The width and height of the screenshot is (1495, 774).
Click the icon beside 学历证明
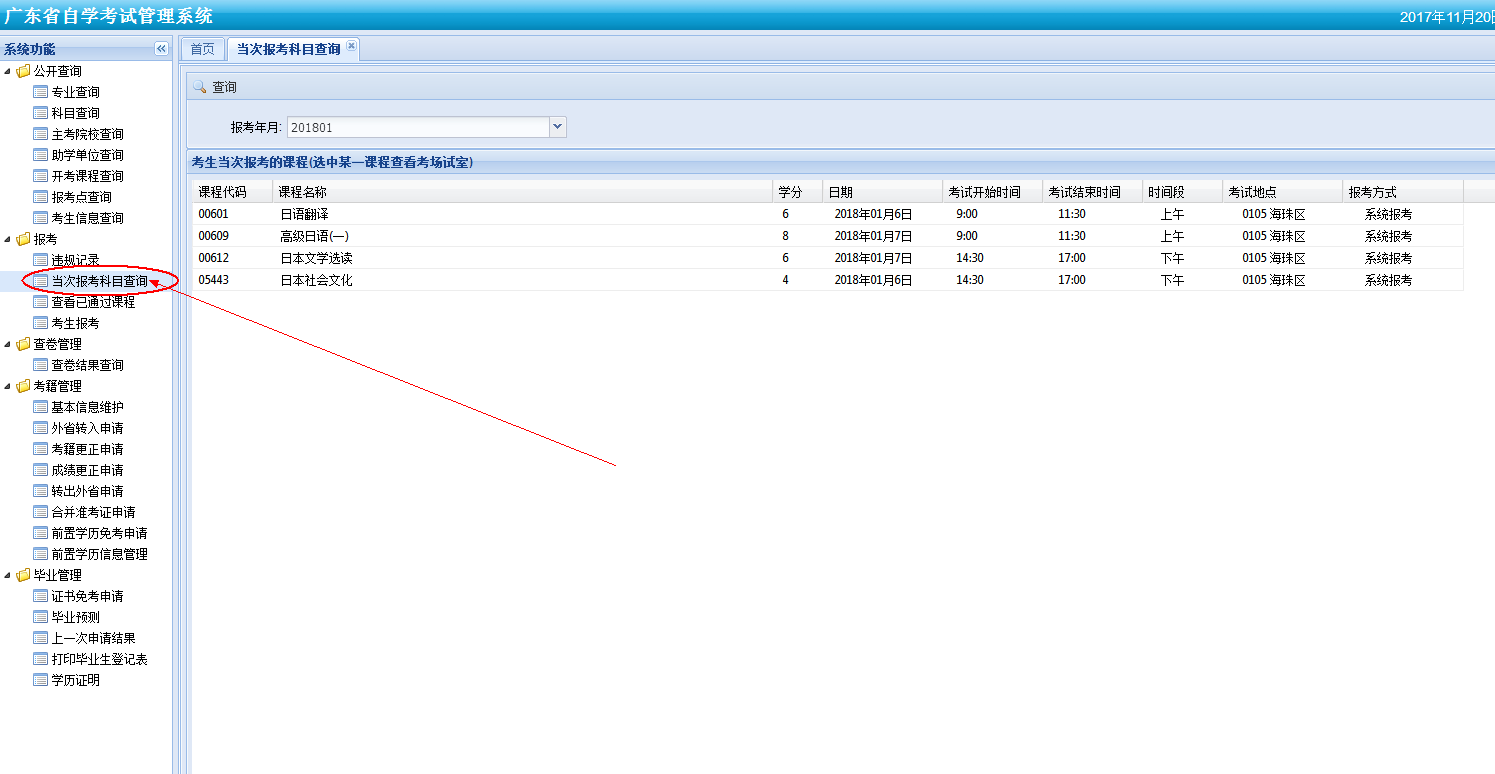[x=41, y=680]
